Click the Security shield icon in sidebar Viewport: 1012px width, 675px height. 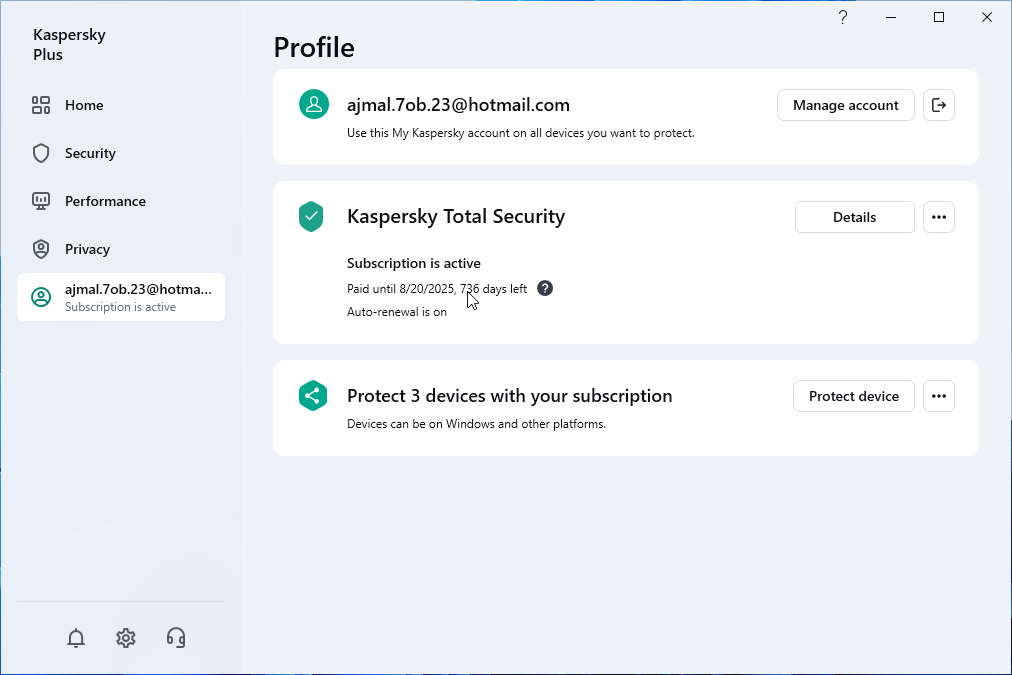coord(41,153)
